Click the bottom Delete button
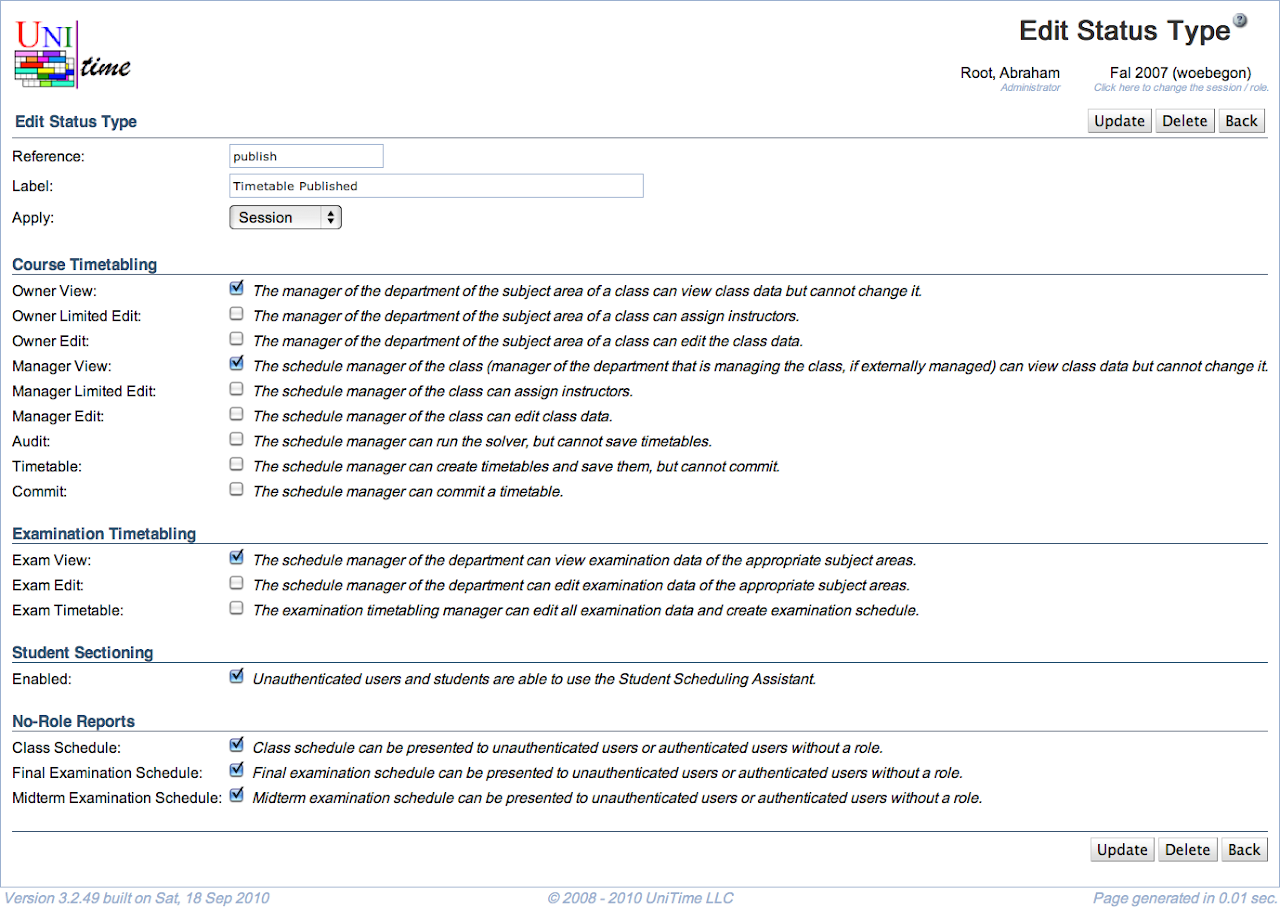Screen dimensions: 1280x908 coord(1188,849)
